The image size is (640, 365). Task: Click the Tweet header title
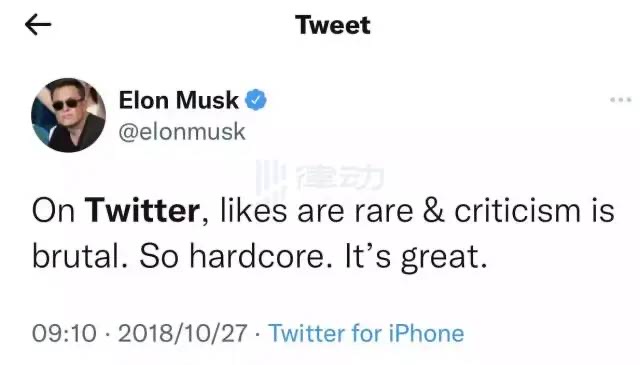pyautogui.click(x=333, y=25)
